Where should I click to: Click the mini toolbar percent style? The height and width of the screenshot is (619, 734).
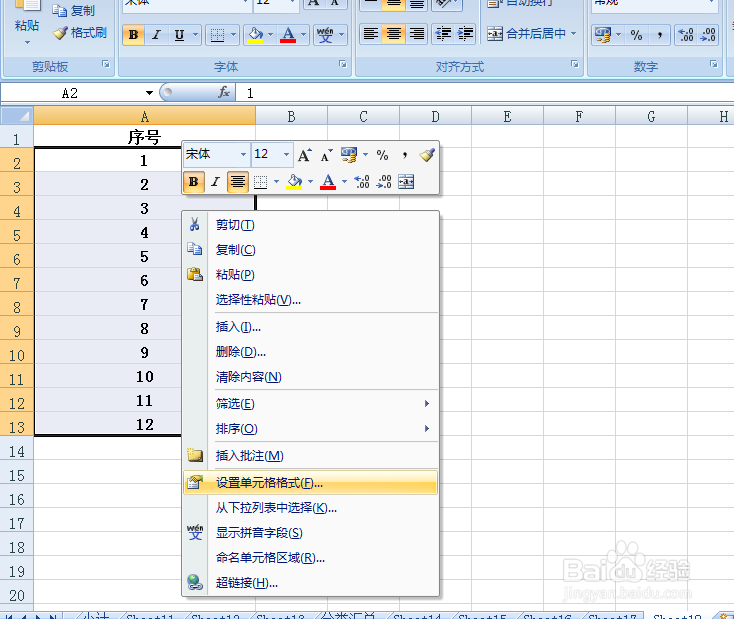pos(382,155)
